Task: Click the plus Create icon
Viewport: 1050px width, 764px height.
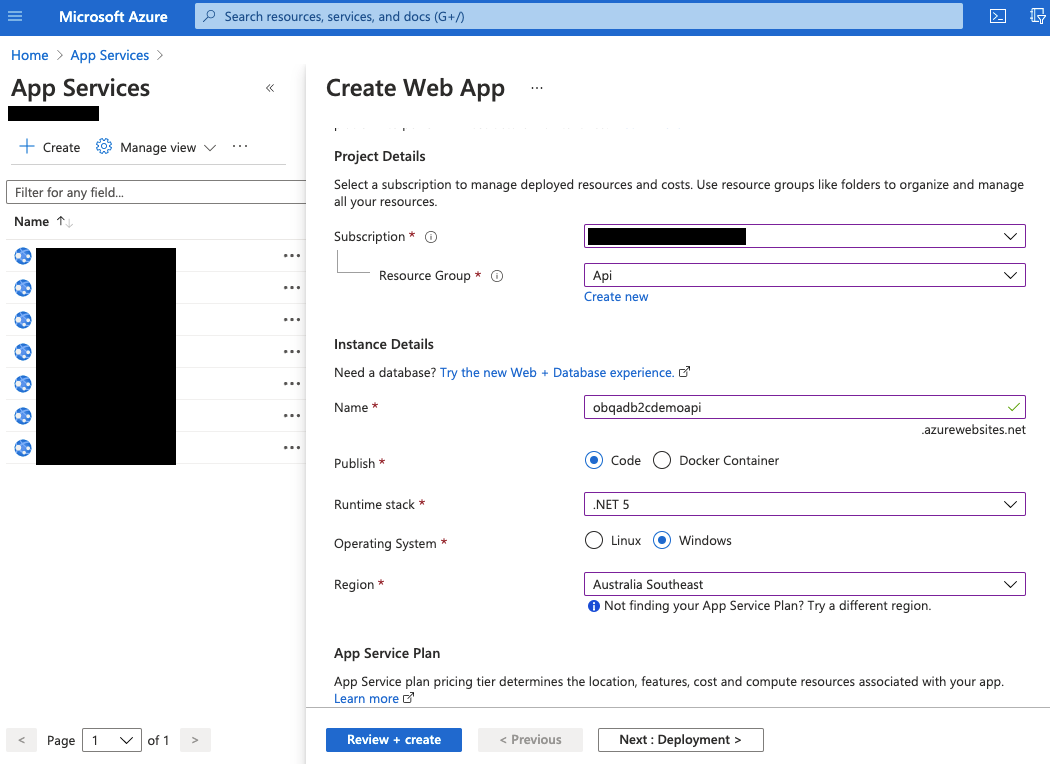Action: tap(27, 147)
